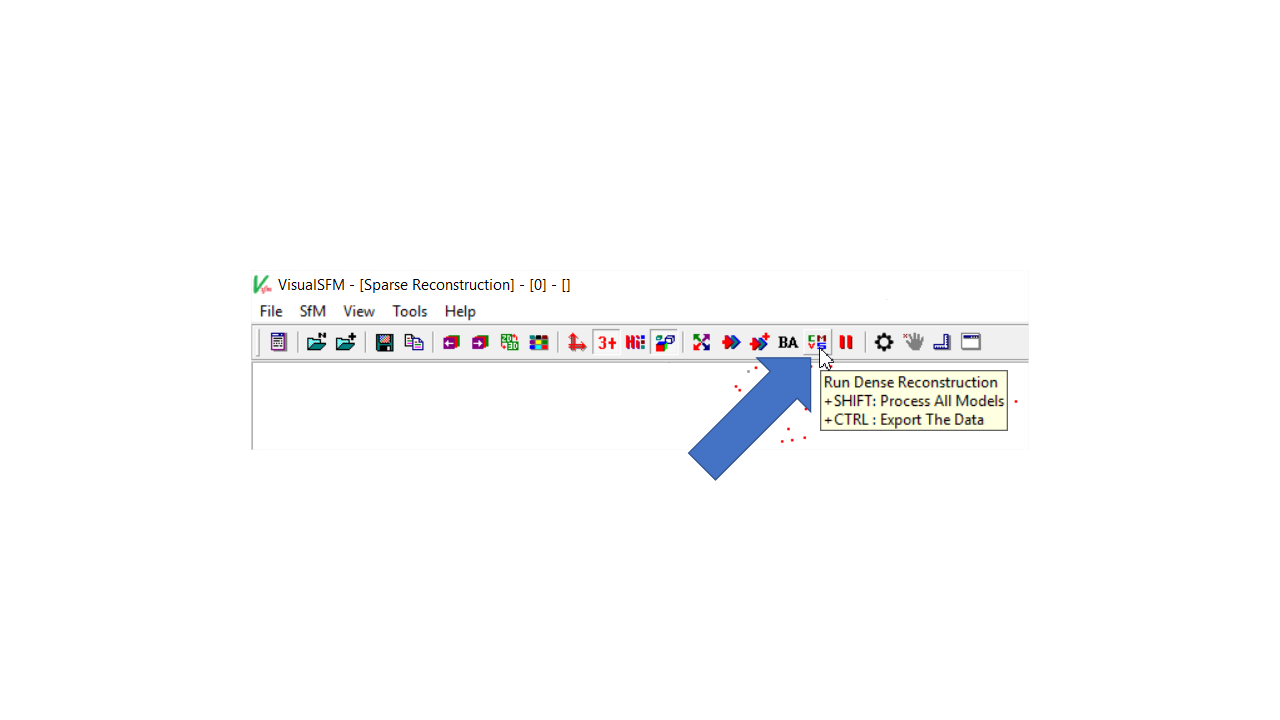This screenshot has width=1280, height=720.
Task: Switch the 2D/3D view icon
Action: click(x=509, y=342)
